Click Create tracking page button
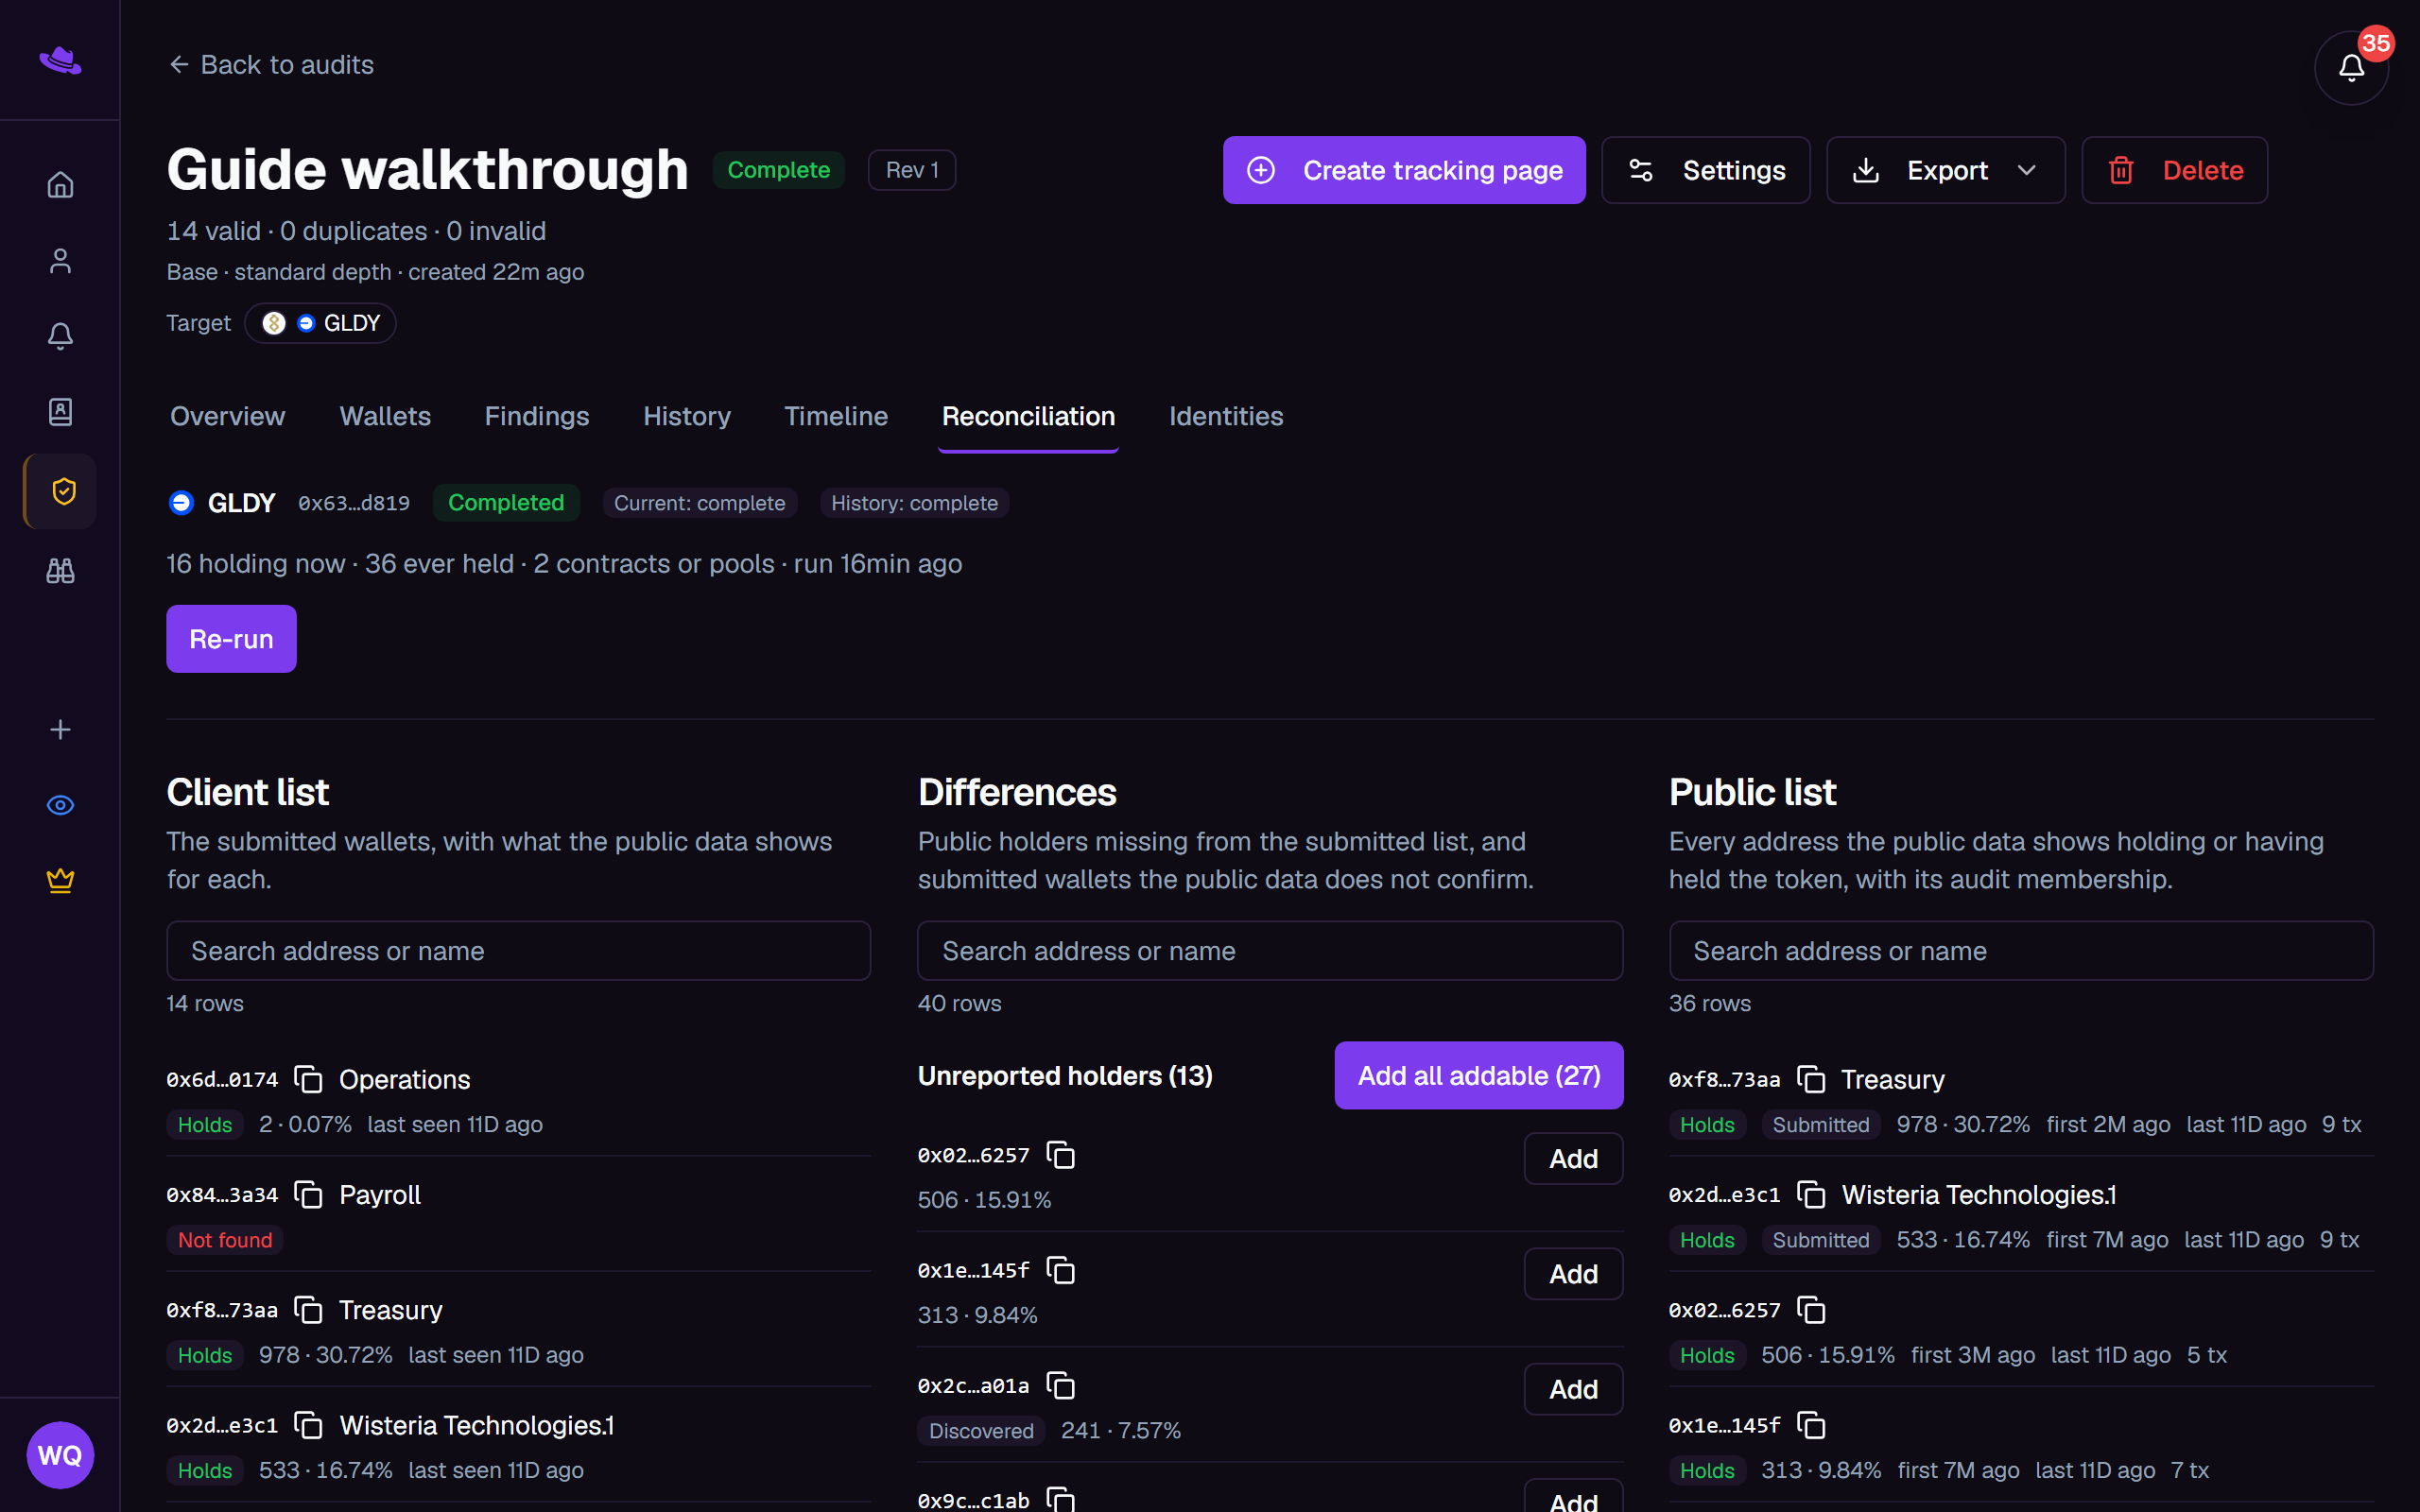 click(x=1404, y=170)
